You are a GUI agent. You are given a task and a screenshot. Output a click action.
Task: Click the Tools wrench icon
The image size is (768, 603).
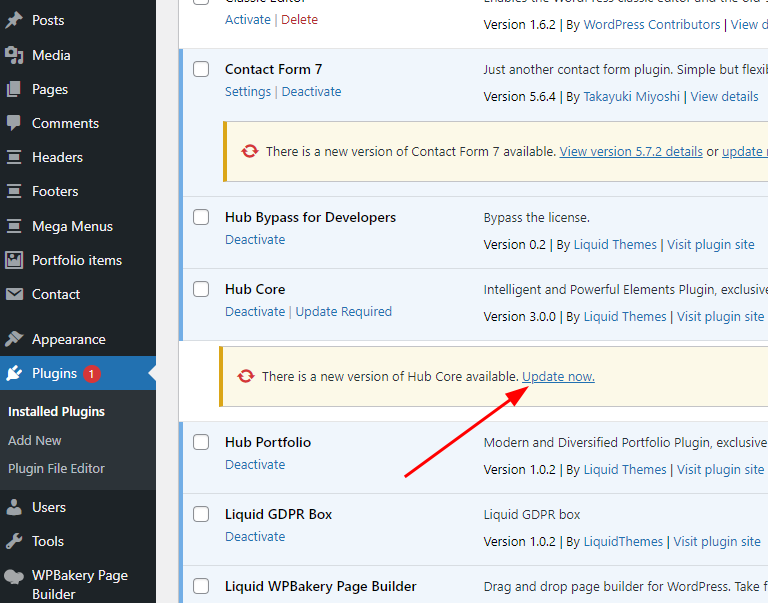[x=14, y=541]
